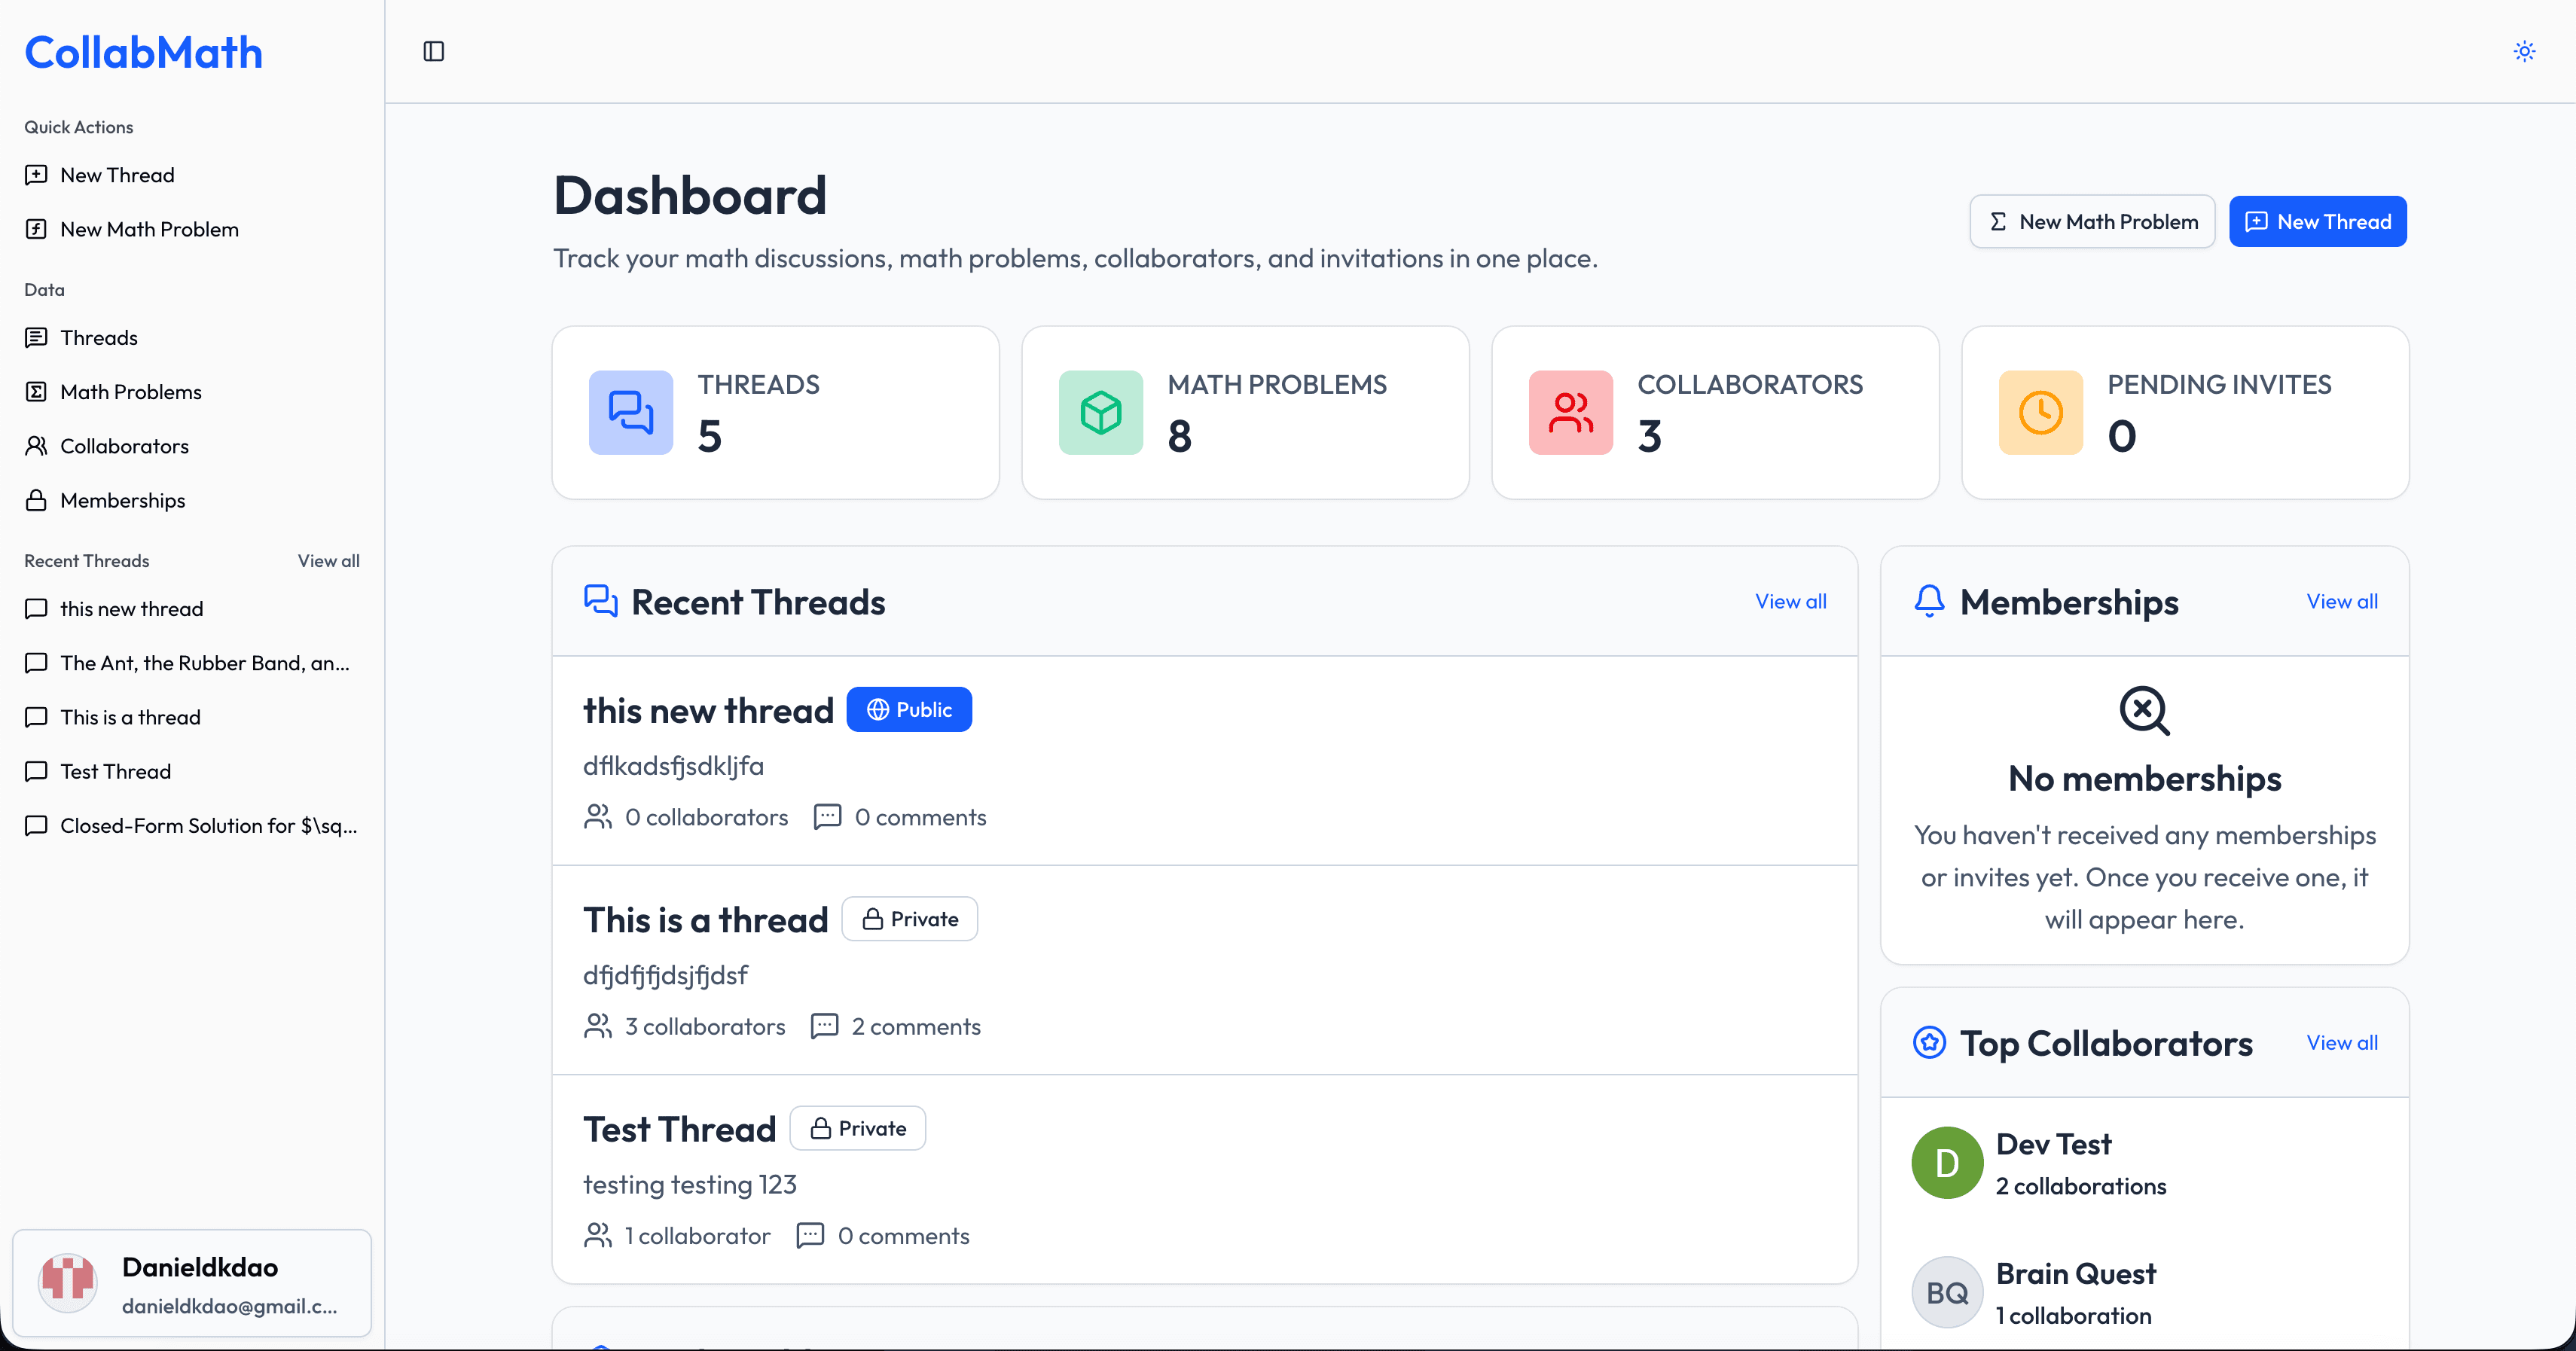Click the lock icon beside Memberships
The image size is (2576, 1351).
[36, 500]
